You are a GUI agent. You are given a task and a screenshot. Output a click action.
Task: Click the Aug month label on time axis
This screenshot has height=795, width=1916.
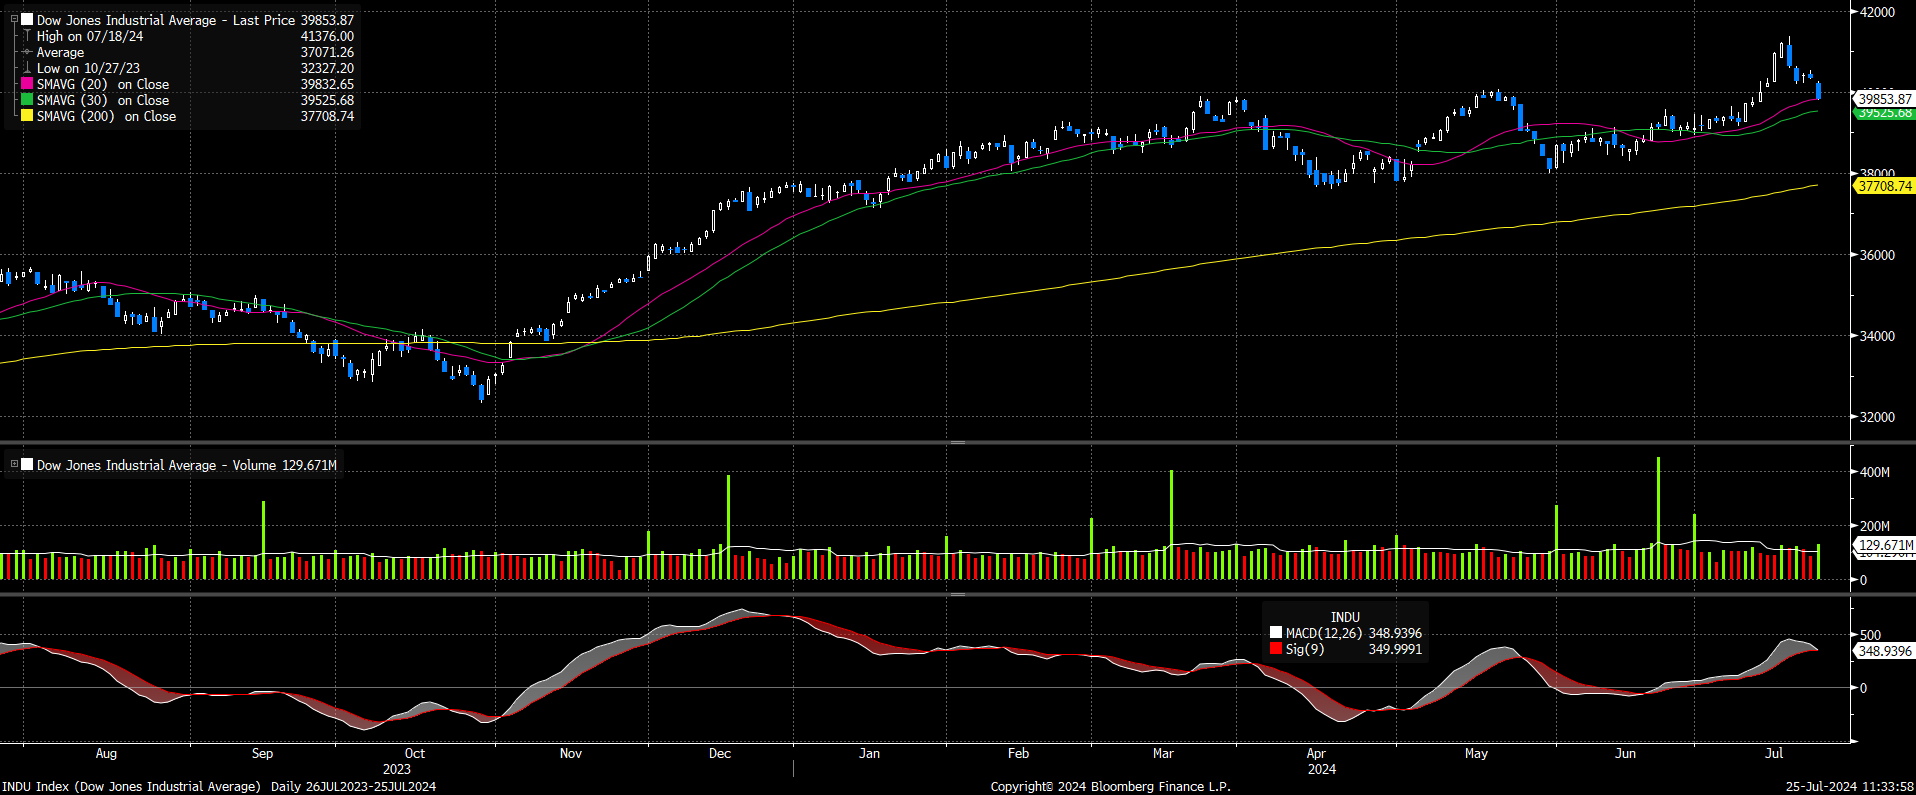click(x=106, y=754)
